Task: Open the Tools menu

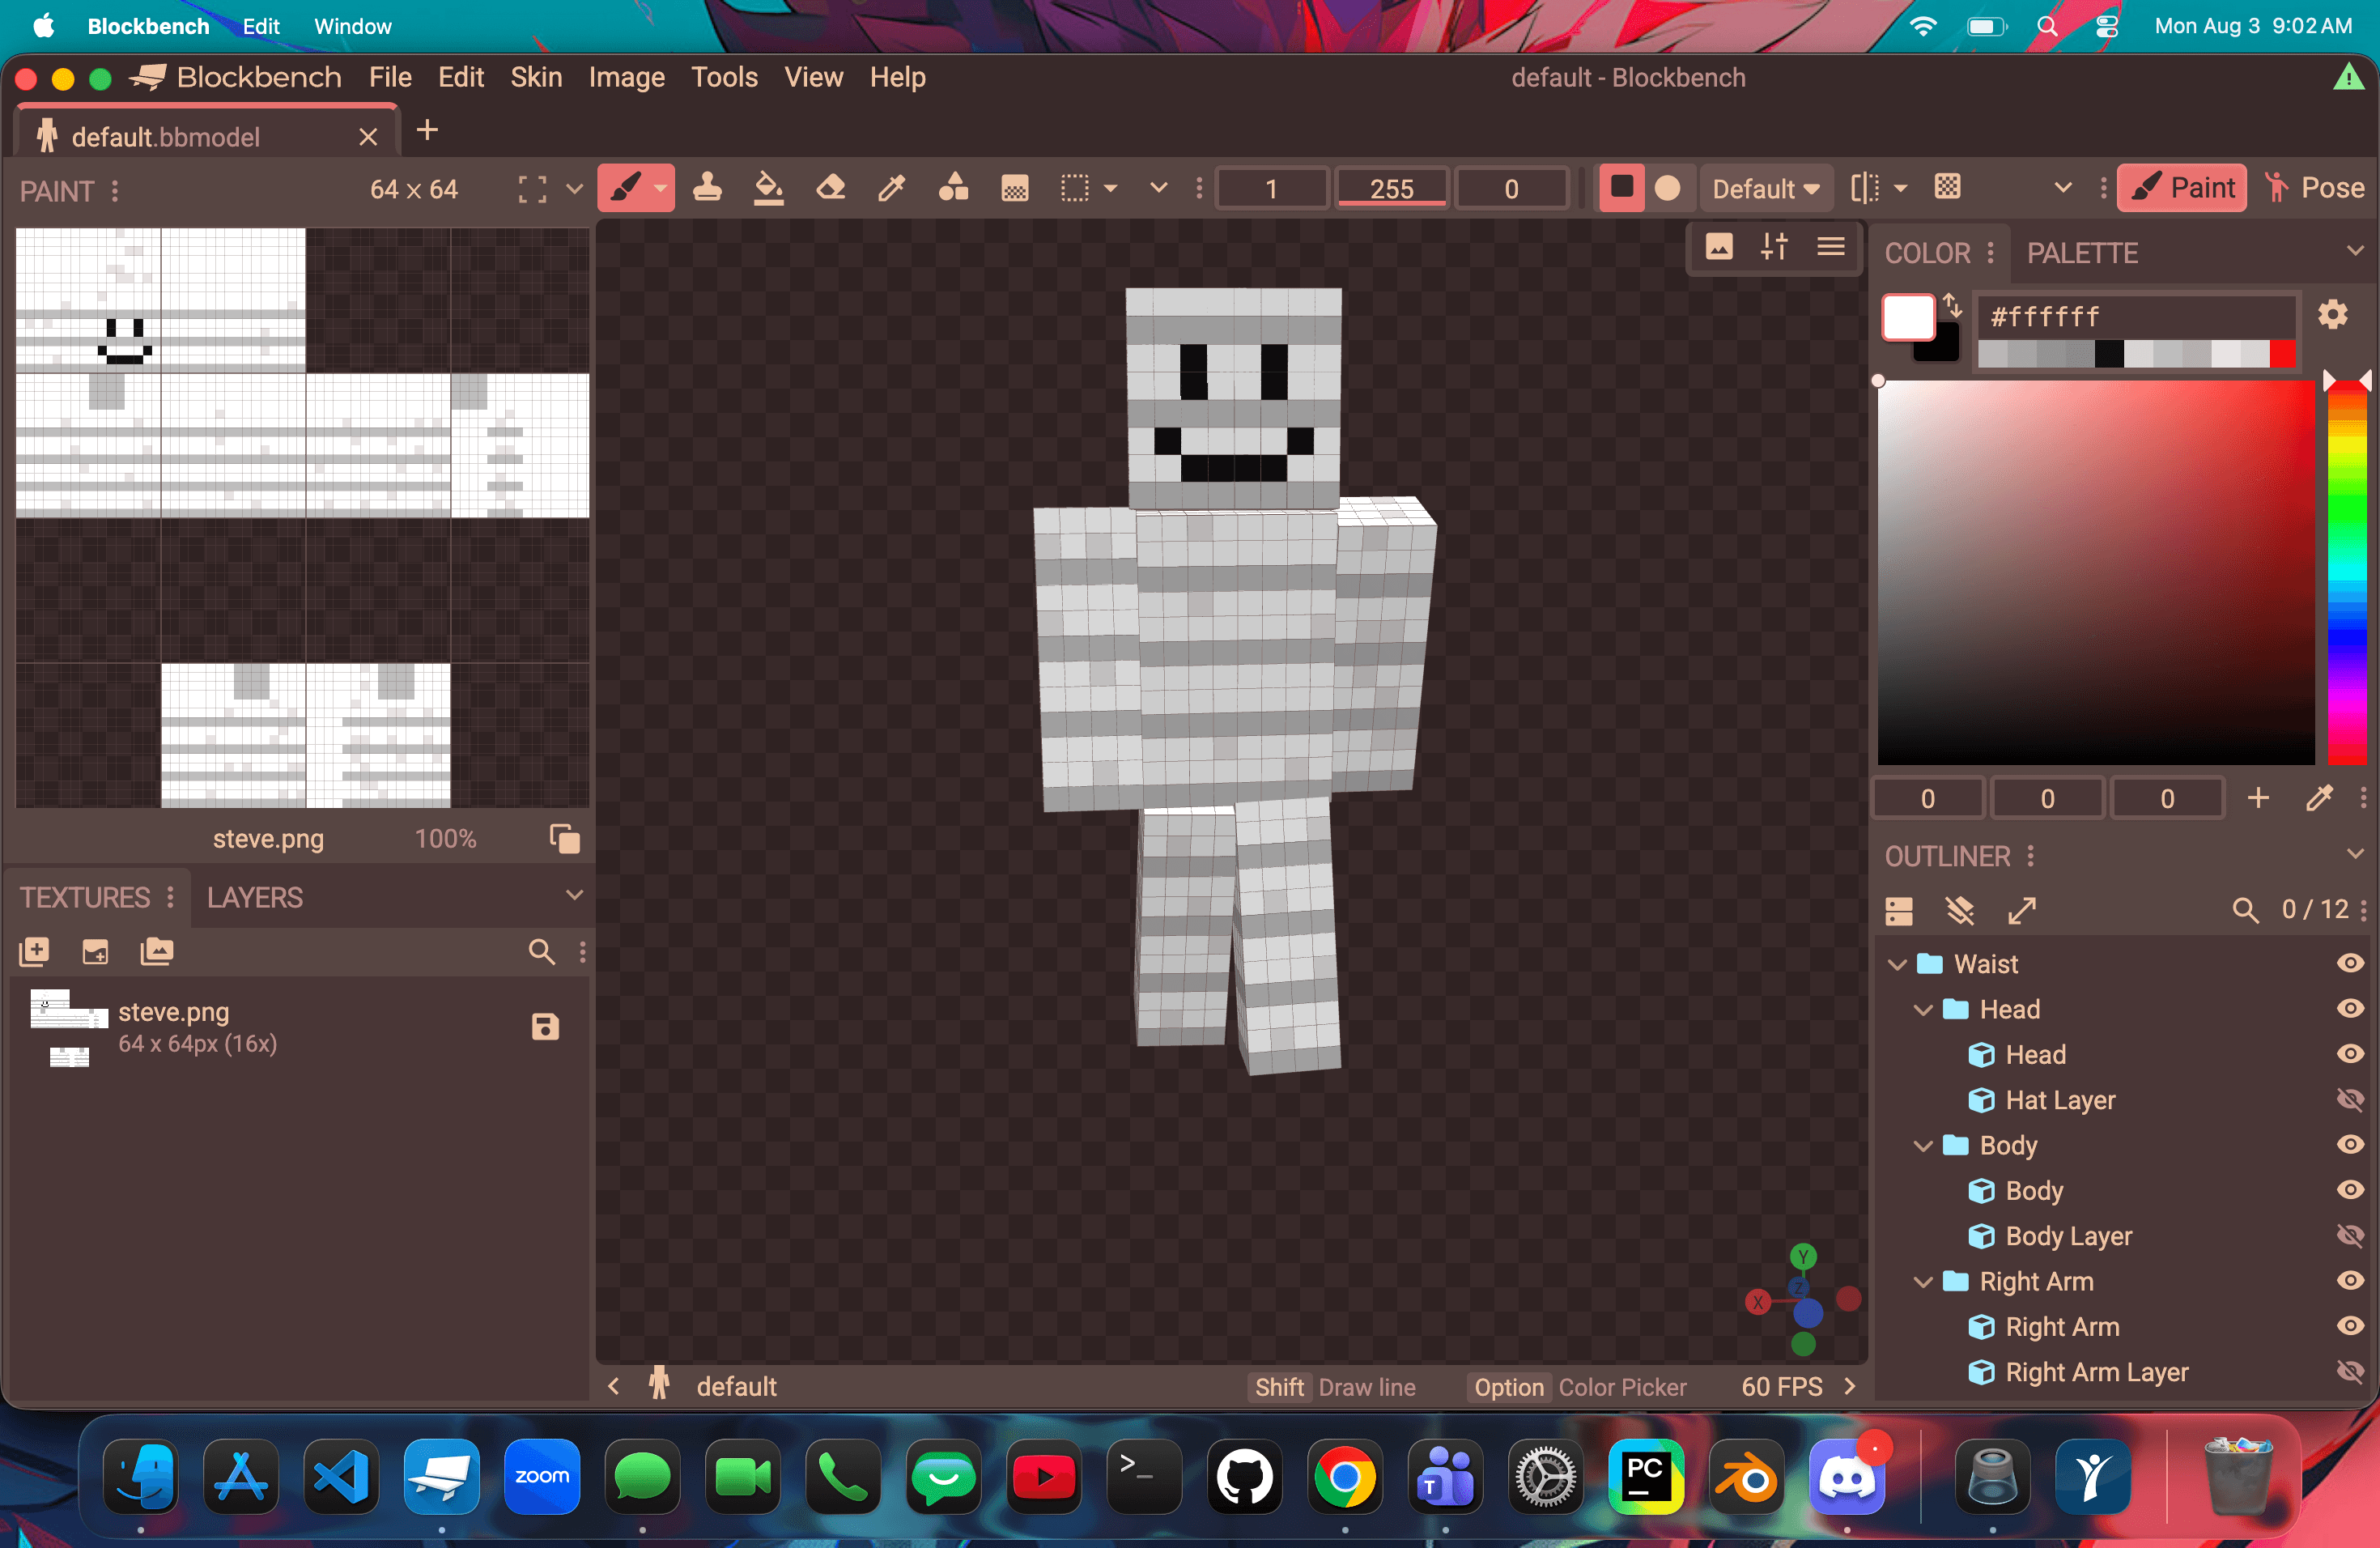Action: [x=724, y=77]
